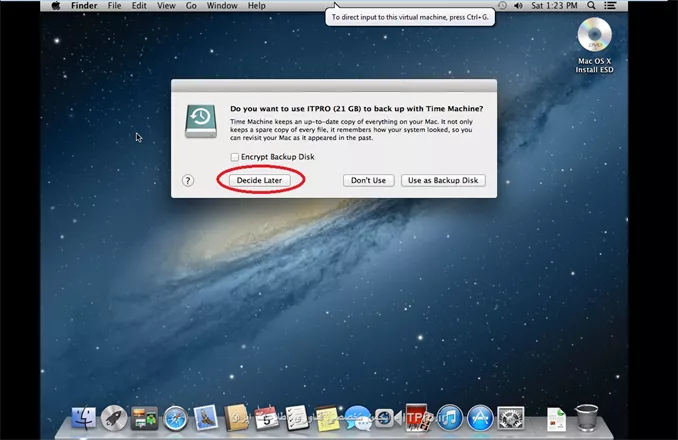Image resolution: width=678 pixels, height=440 pixels.
Task: Click the Don't Use button
Action: [x=368, y=180]
